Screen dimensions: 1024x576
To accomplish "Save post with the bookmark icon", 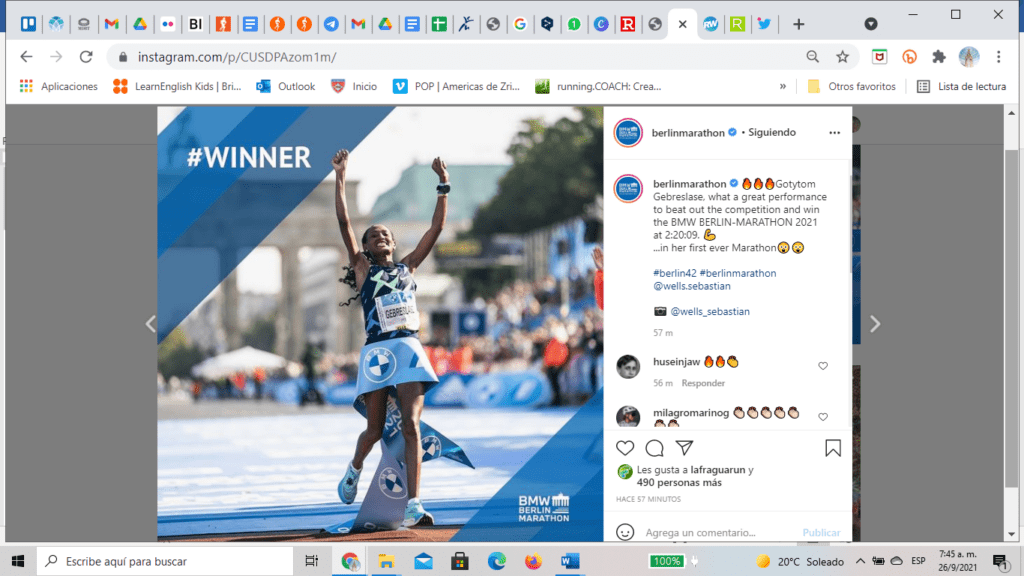I will [x=832, y=448].
